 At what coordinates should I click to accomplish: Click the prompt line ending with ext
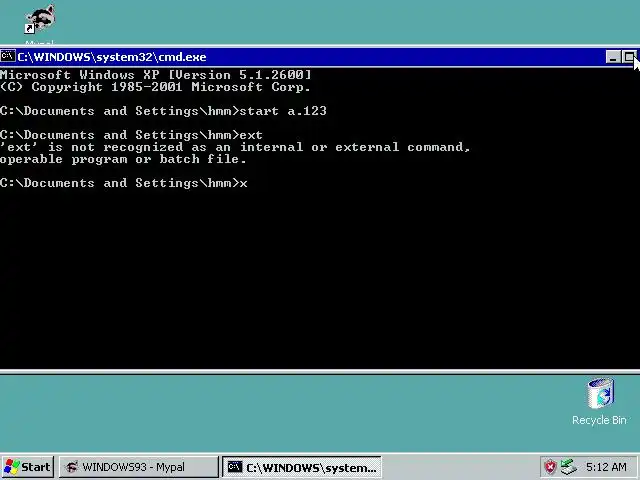click(x=131, y=135)
